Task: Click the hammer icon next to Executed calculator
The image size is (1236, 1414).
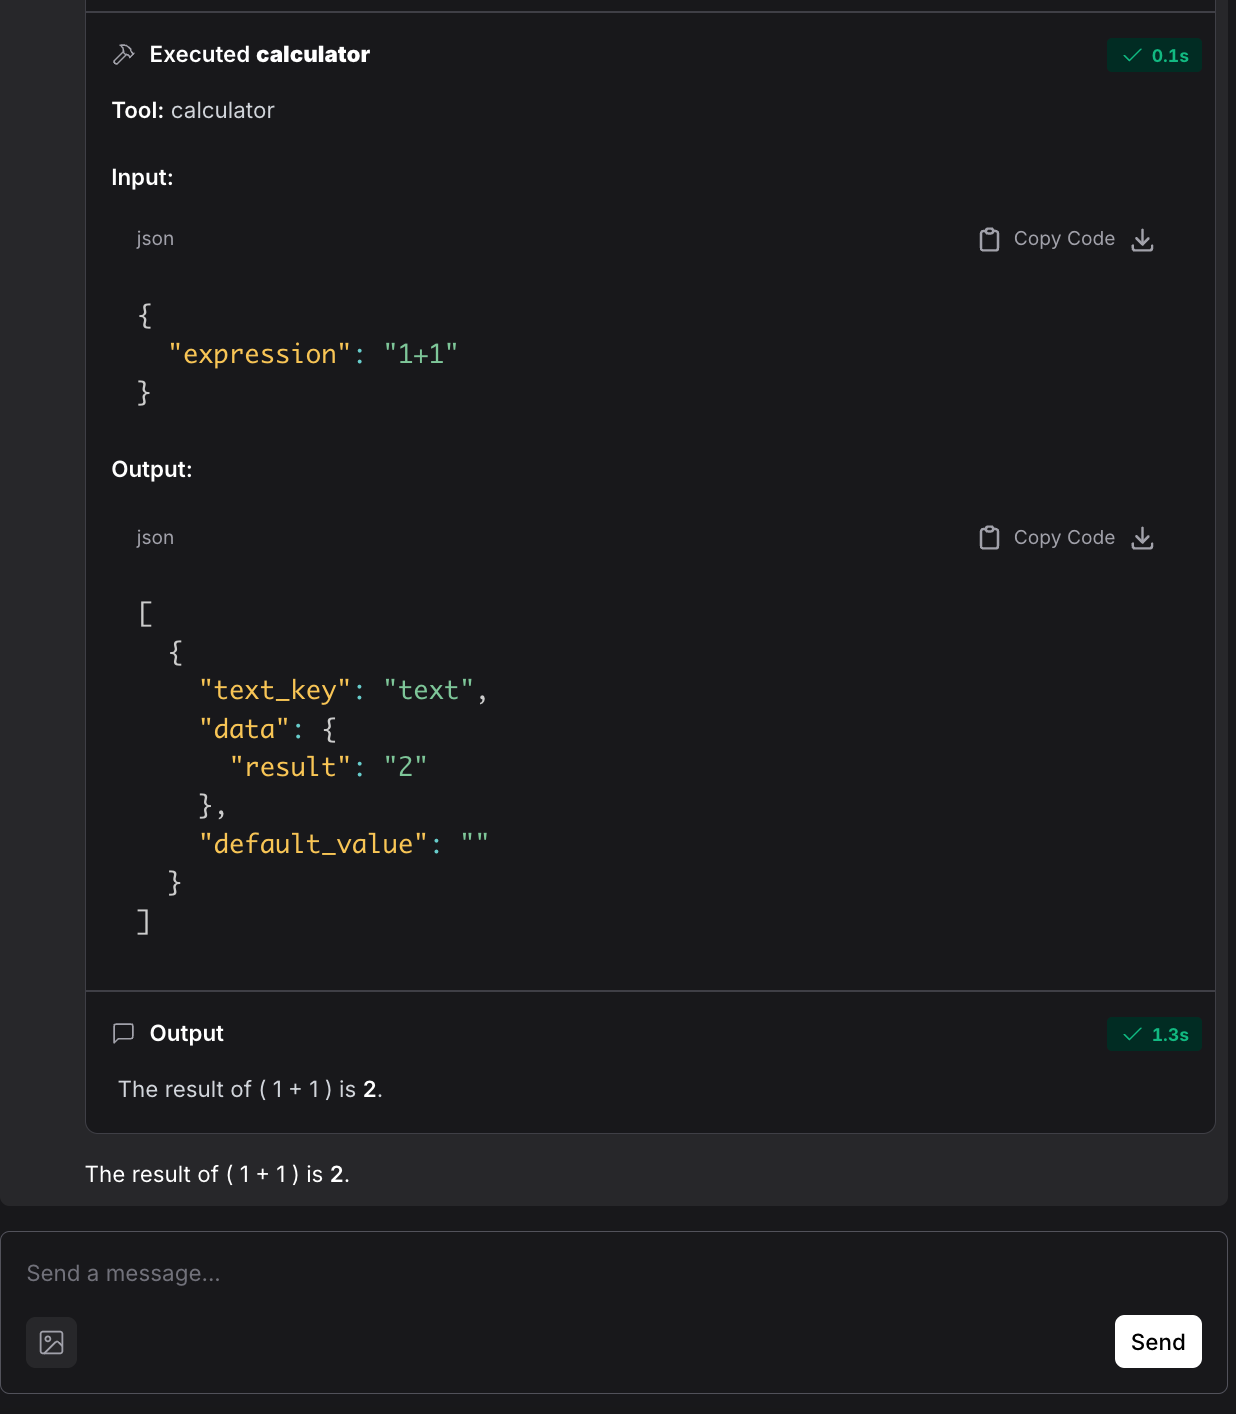Action: tap(123, 54)
